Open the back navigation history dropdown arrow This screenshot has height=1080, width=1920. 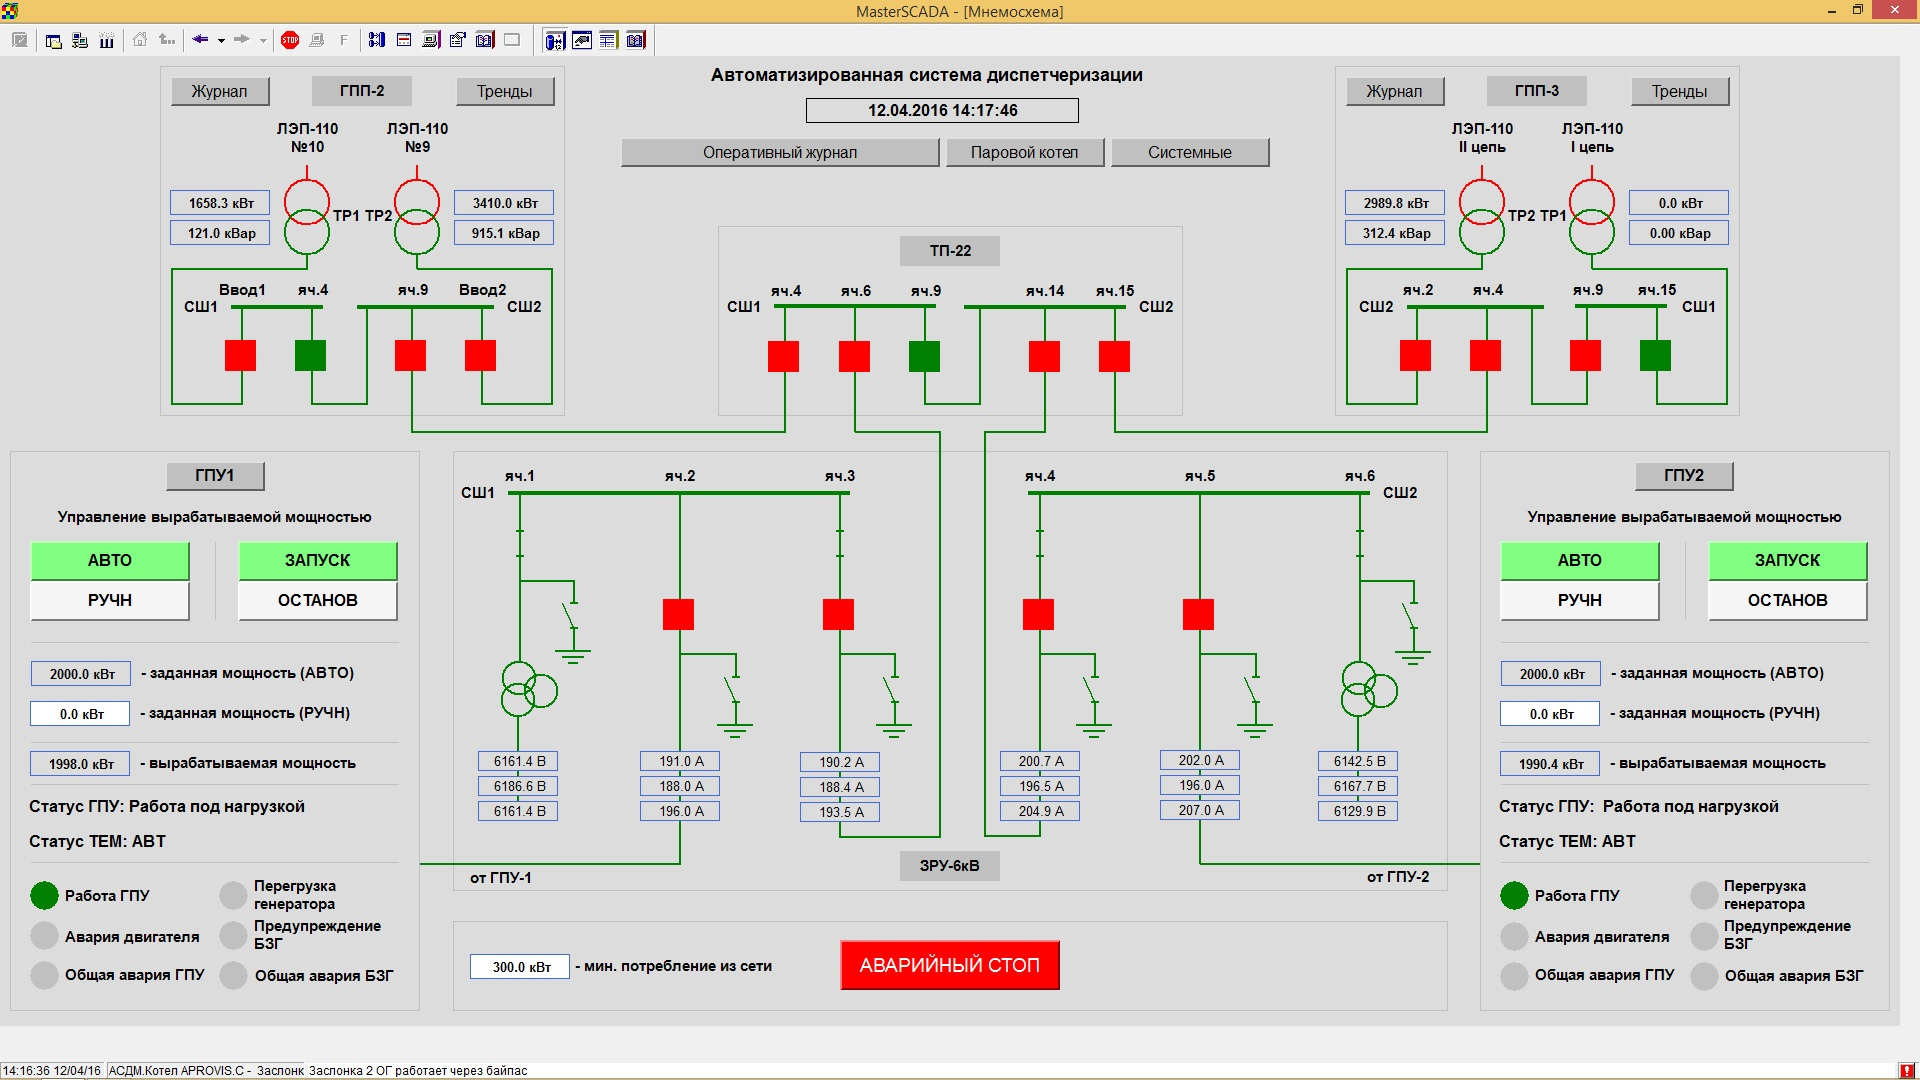(221, 41)
